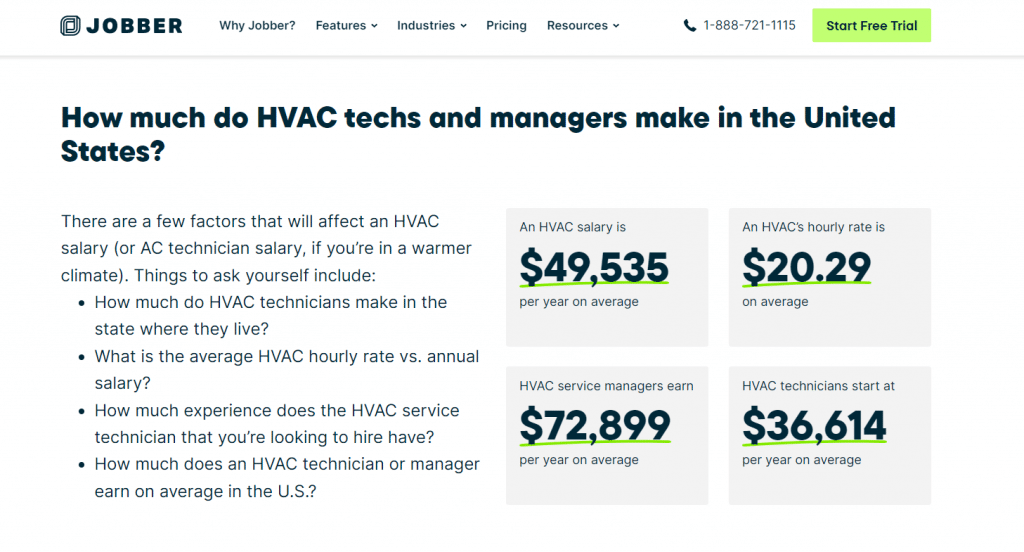Click the bullet about HVAC service technician experience
Viewport: 1024px width, 552px height.
click(277, 423)
